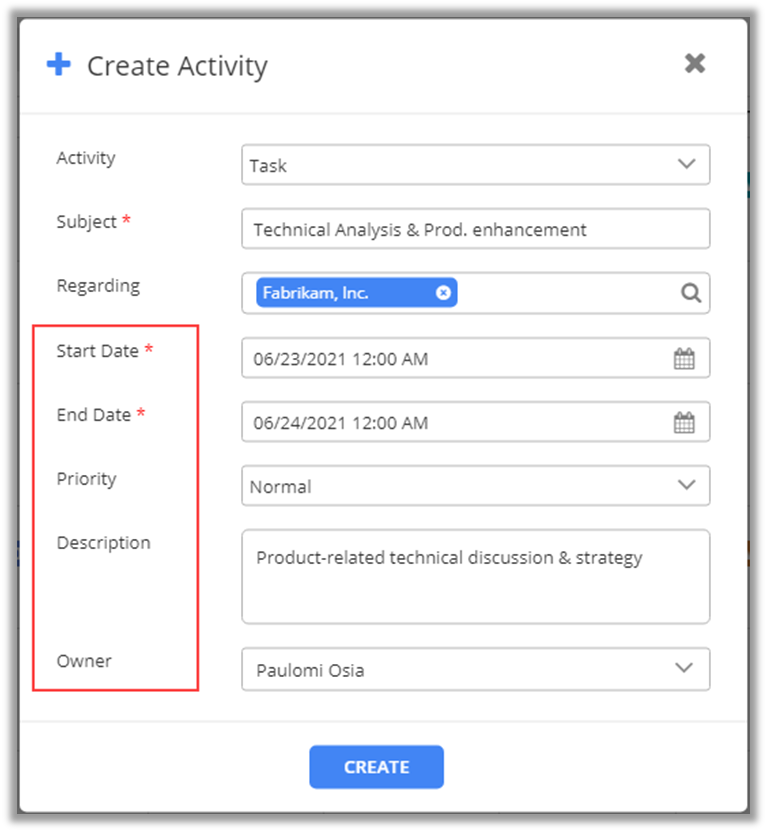The width and height of the screenshot is (768, 832).
Task: Open the Start Date calendar picker
Action: coord(684,359)
